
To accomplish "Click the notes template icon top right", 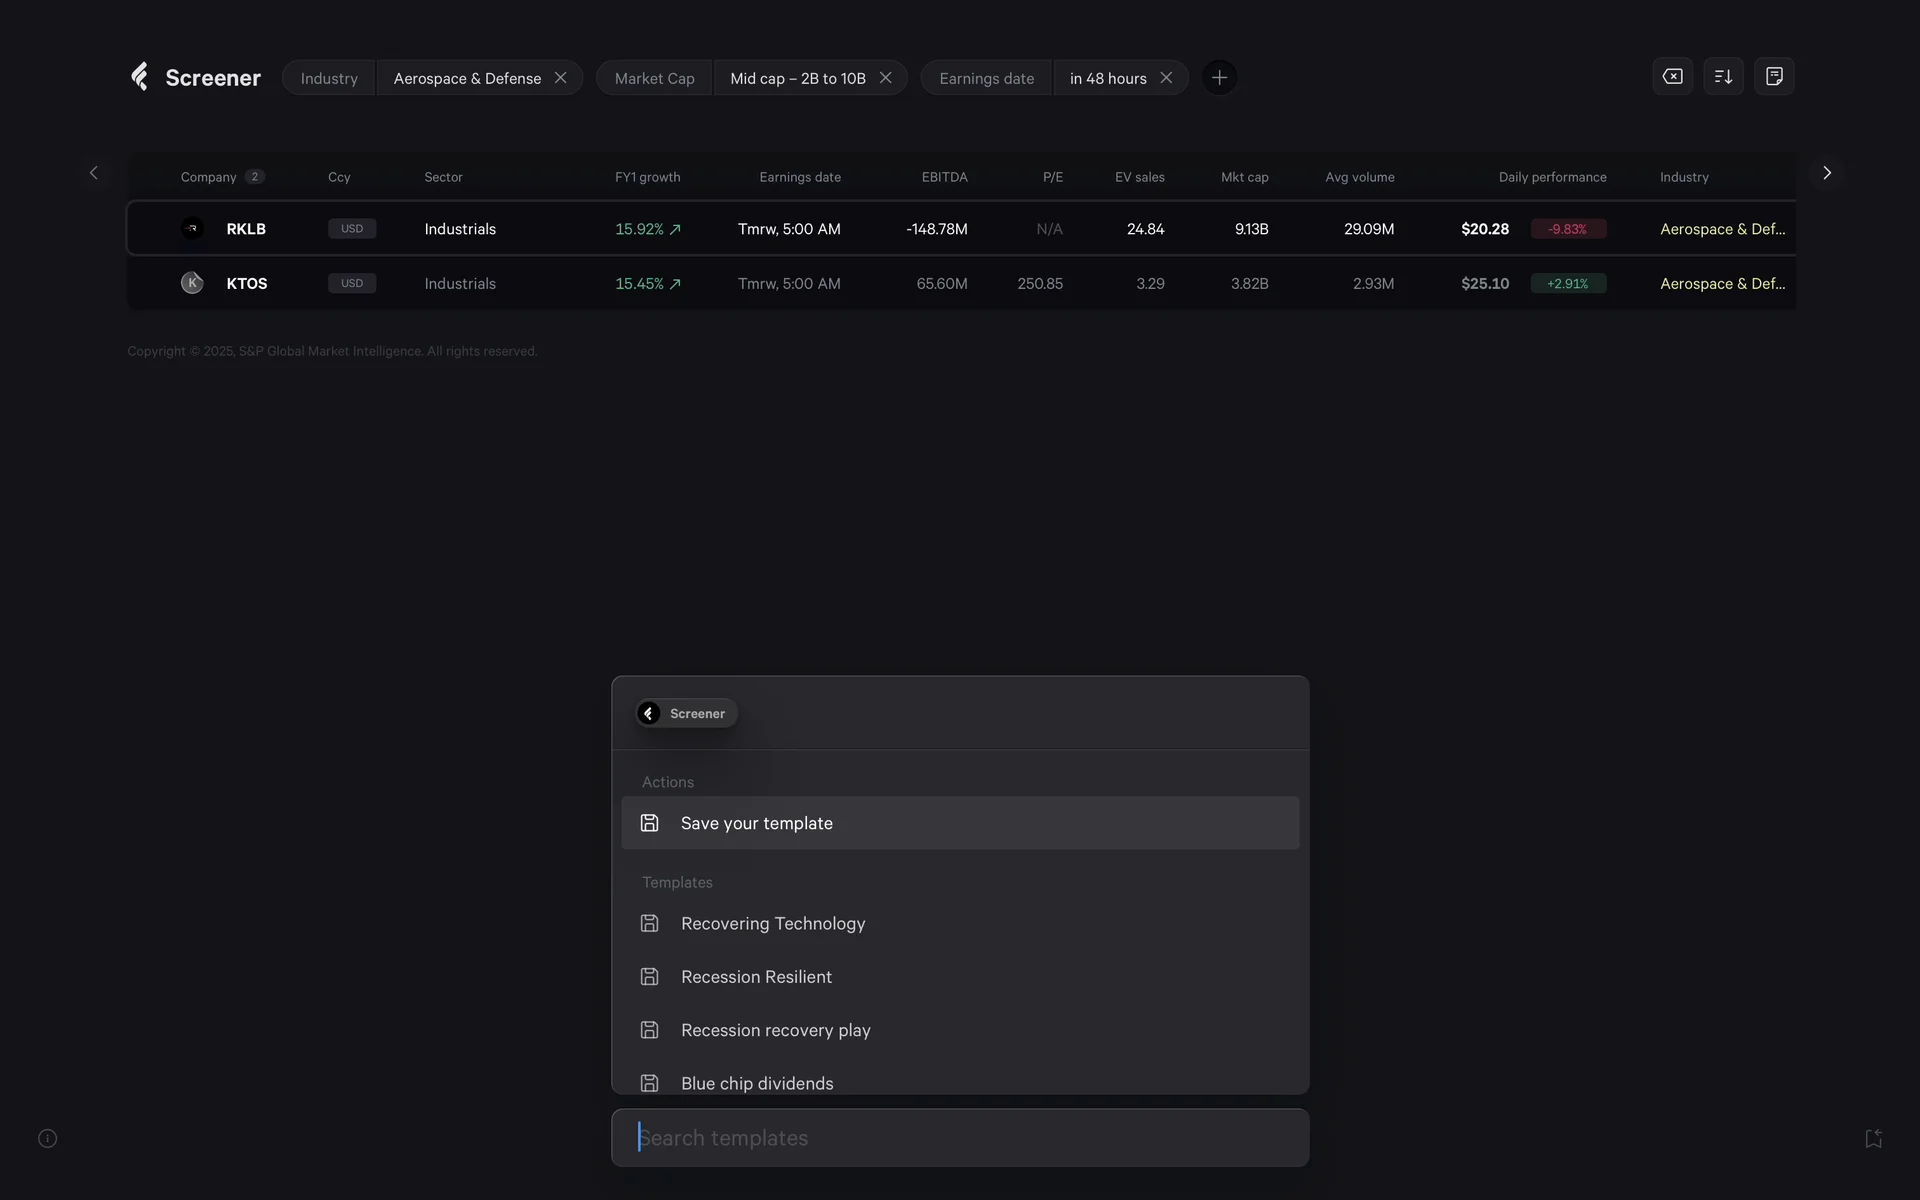I will [x=1774, y=77].
